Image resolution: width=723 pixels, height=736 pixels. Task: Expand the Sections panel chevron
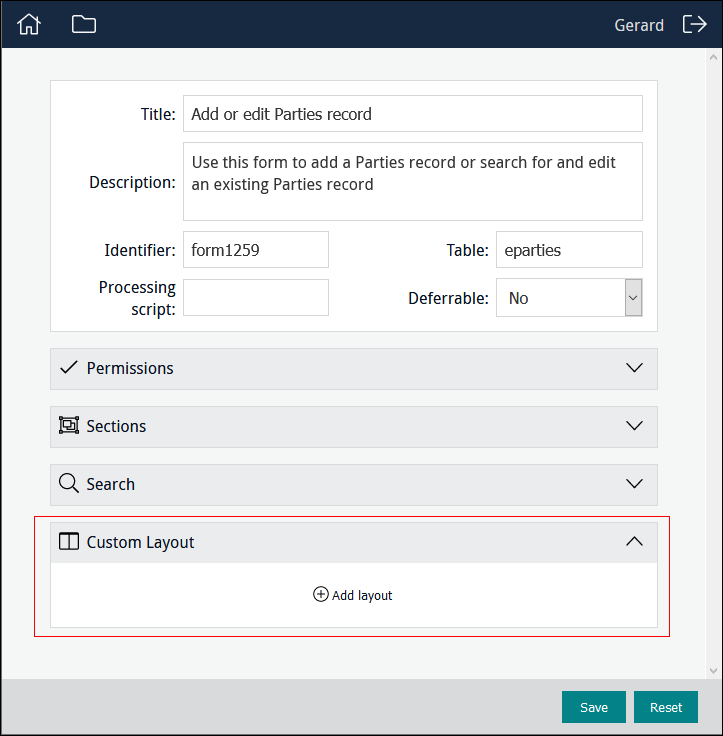[634, 426]
